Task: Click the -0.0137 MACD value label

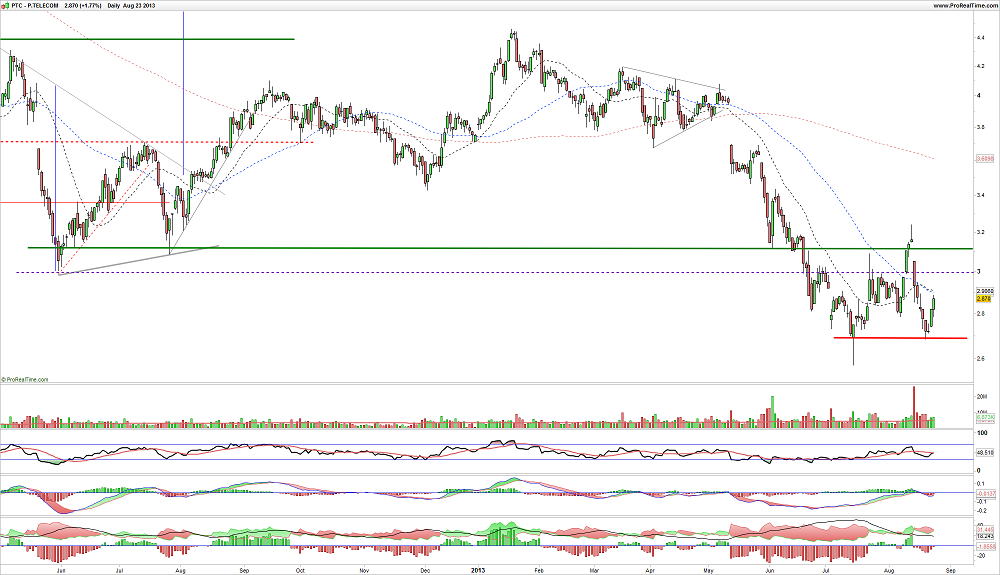Action: tap(985, 493)
